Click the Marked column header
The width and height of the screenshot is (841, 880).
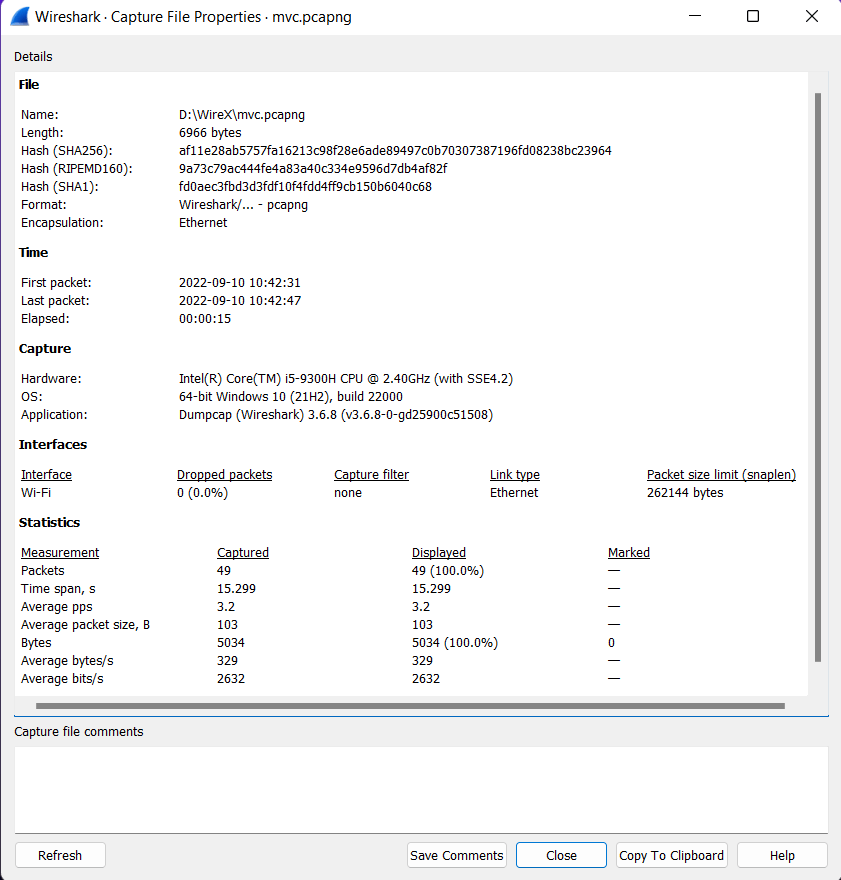point(629,552)
